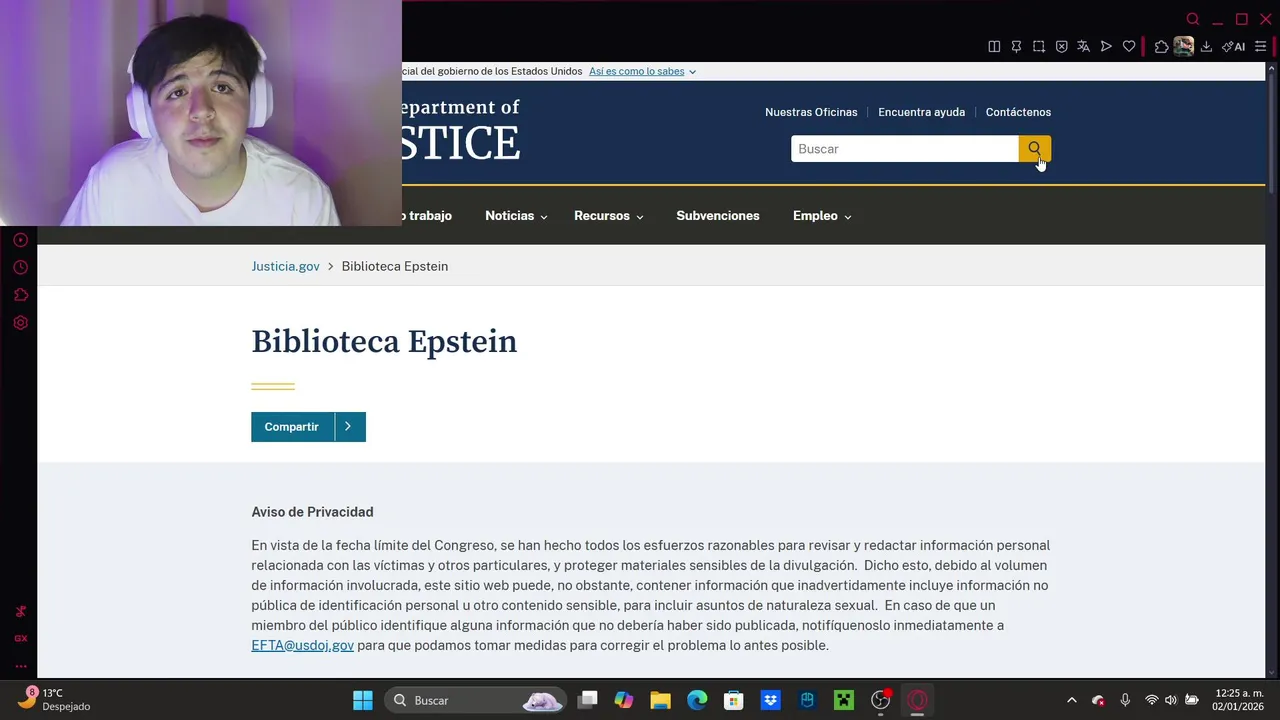Screen dimensions: 1280x720
Task: Open Microsoft Edge from taskbar
Action: coord(697,700)
